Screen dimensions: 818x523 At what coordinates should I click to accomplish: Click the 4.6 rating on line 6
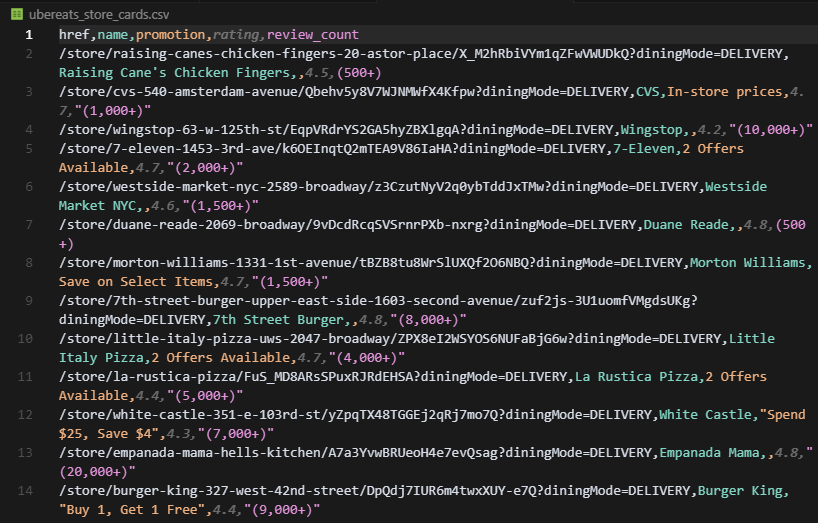[163, 205]
